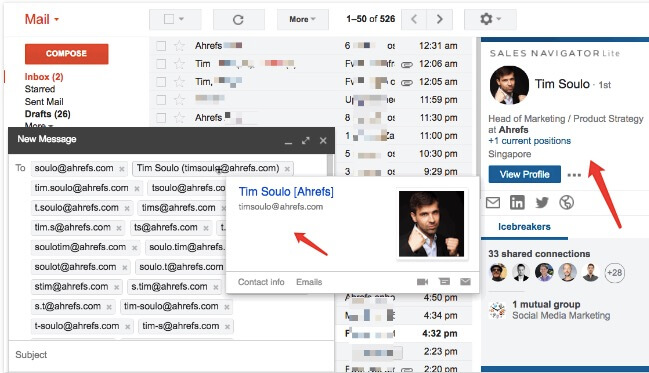Tick checkbox beside 11:30 pm Ahrefs email
649x373 pixels.
[x=161, y=118]
